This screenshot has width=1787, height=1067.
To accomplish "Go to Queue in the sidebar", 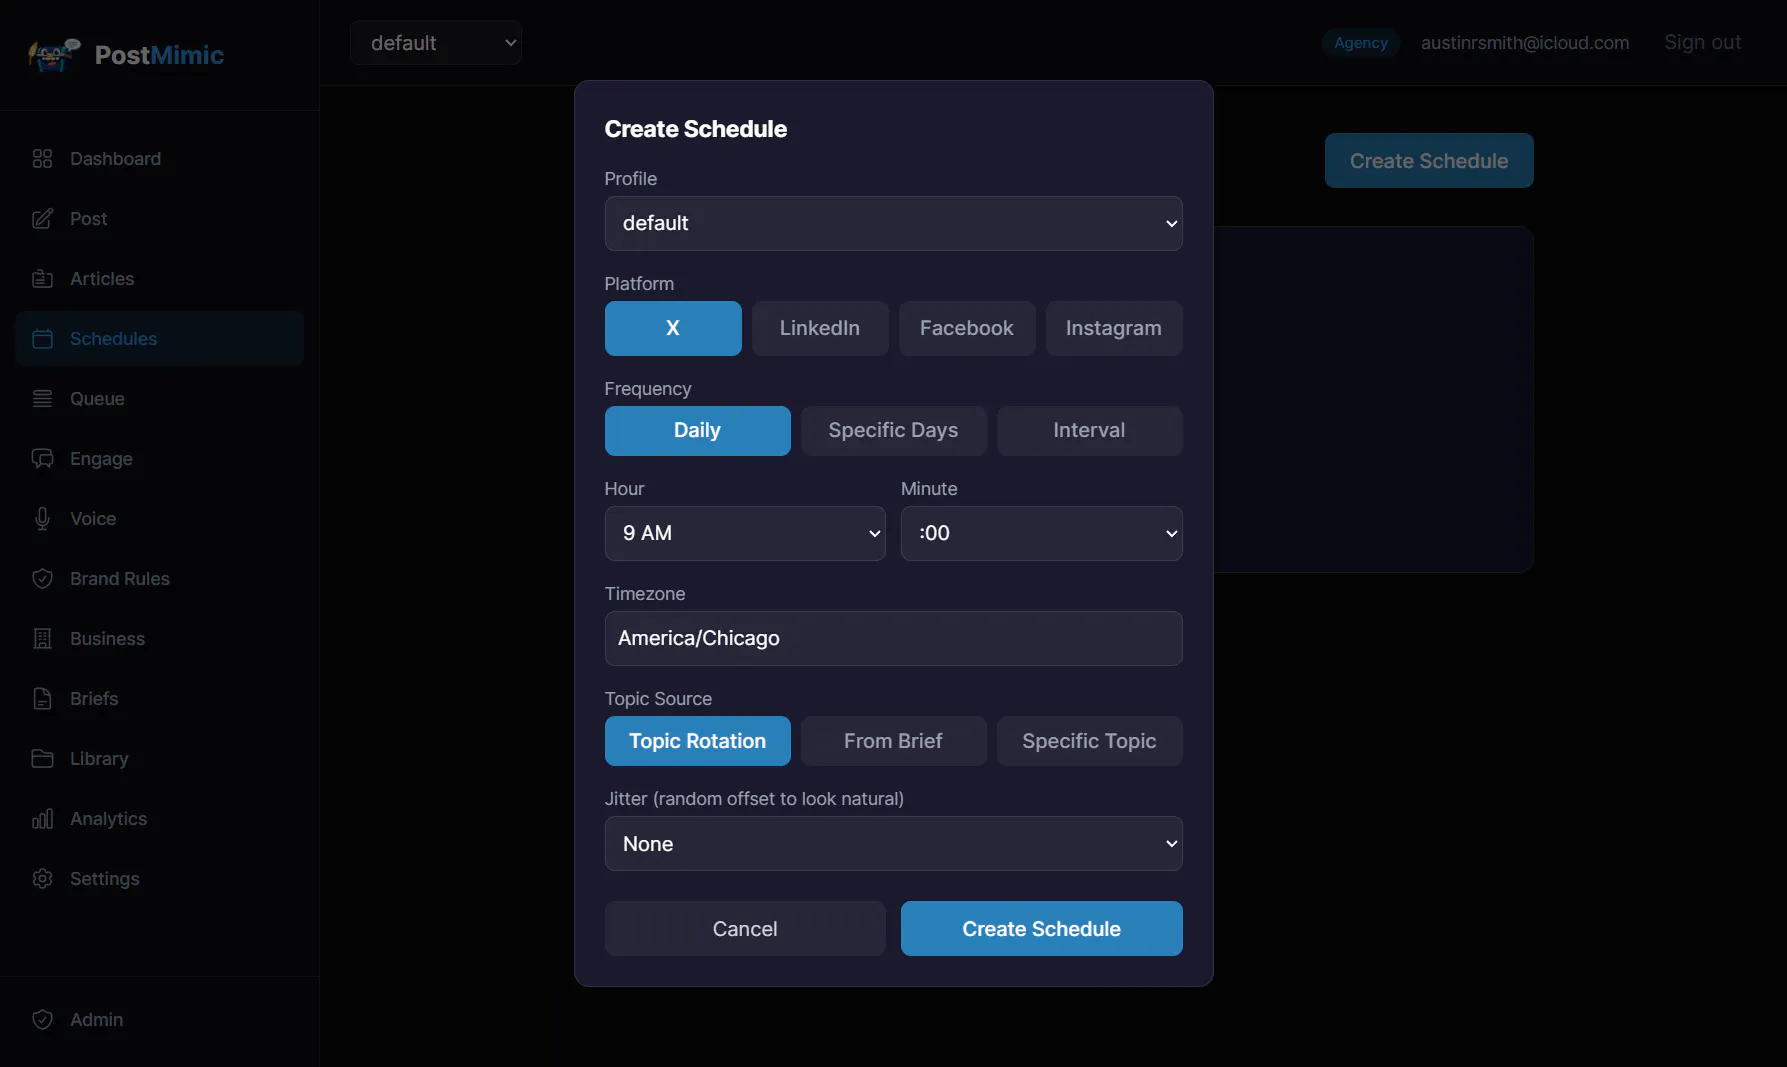I will 160,399.
